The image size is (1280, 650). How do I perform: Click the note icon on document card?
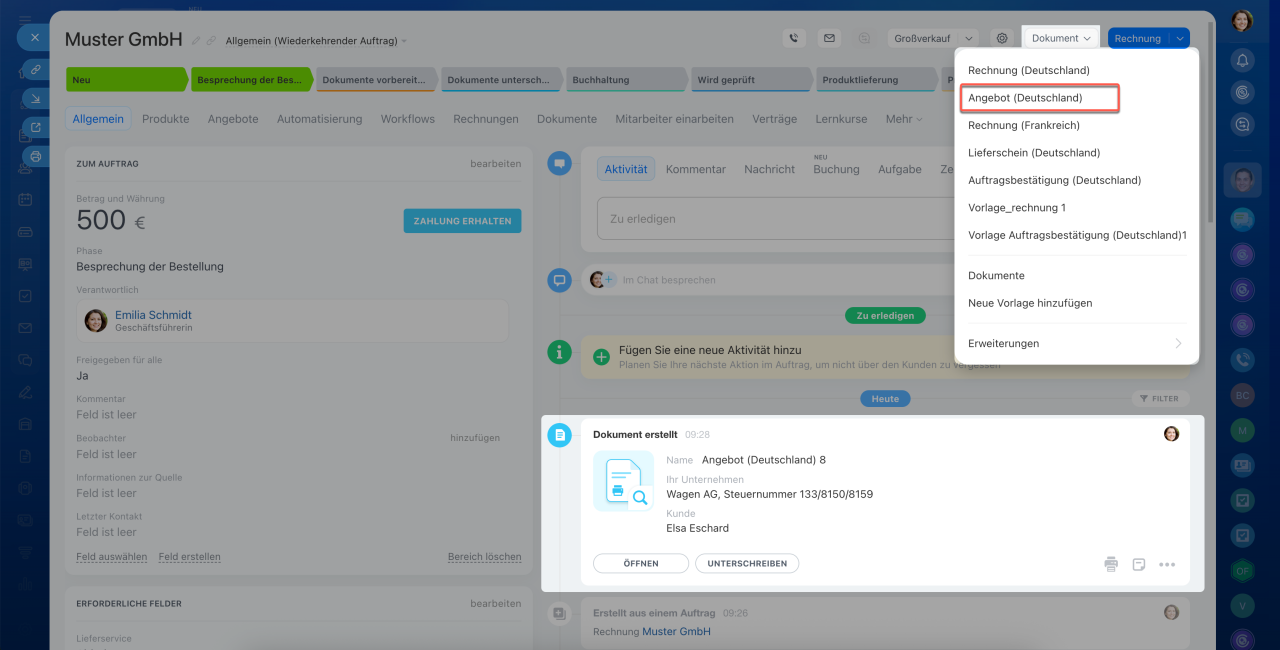(x=1139, y=564)
